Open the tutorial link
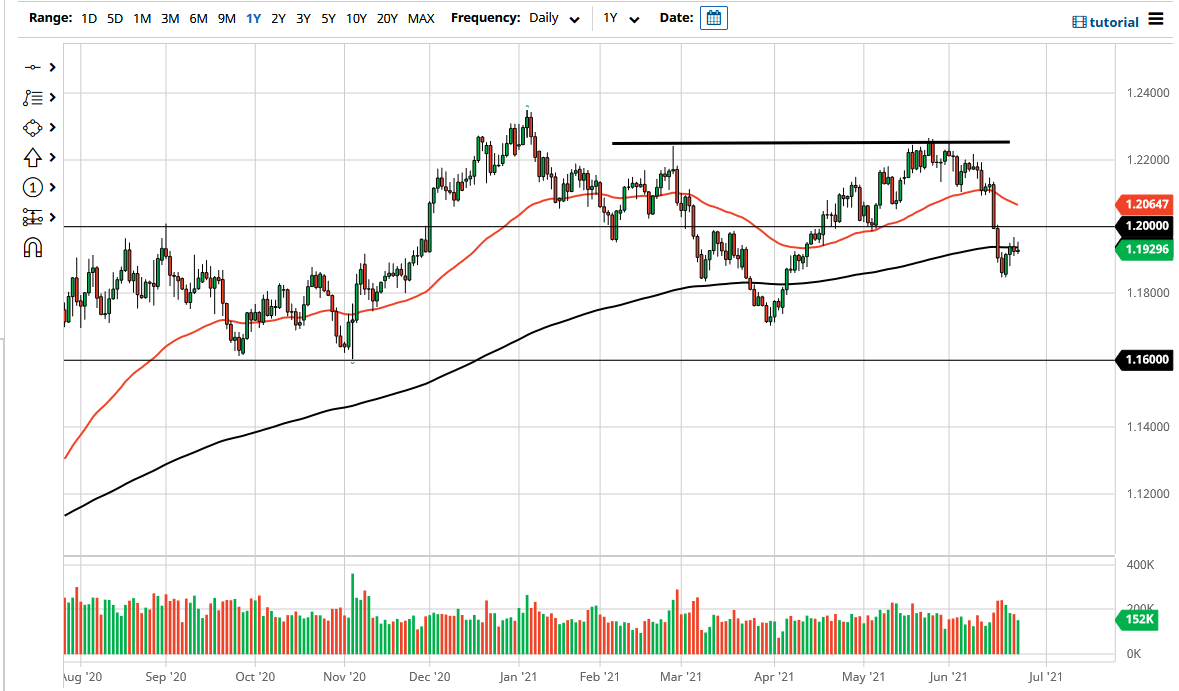The image size is (1179, 691). [1105, 22]
